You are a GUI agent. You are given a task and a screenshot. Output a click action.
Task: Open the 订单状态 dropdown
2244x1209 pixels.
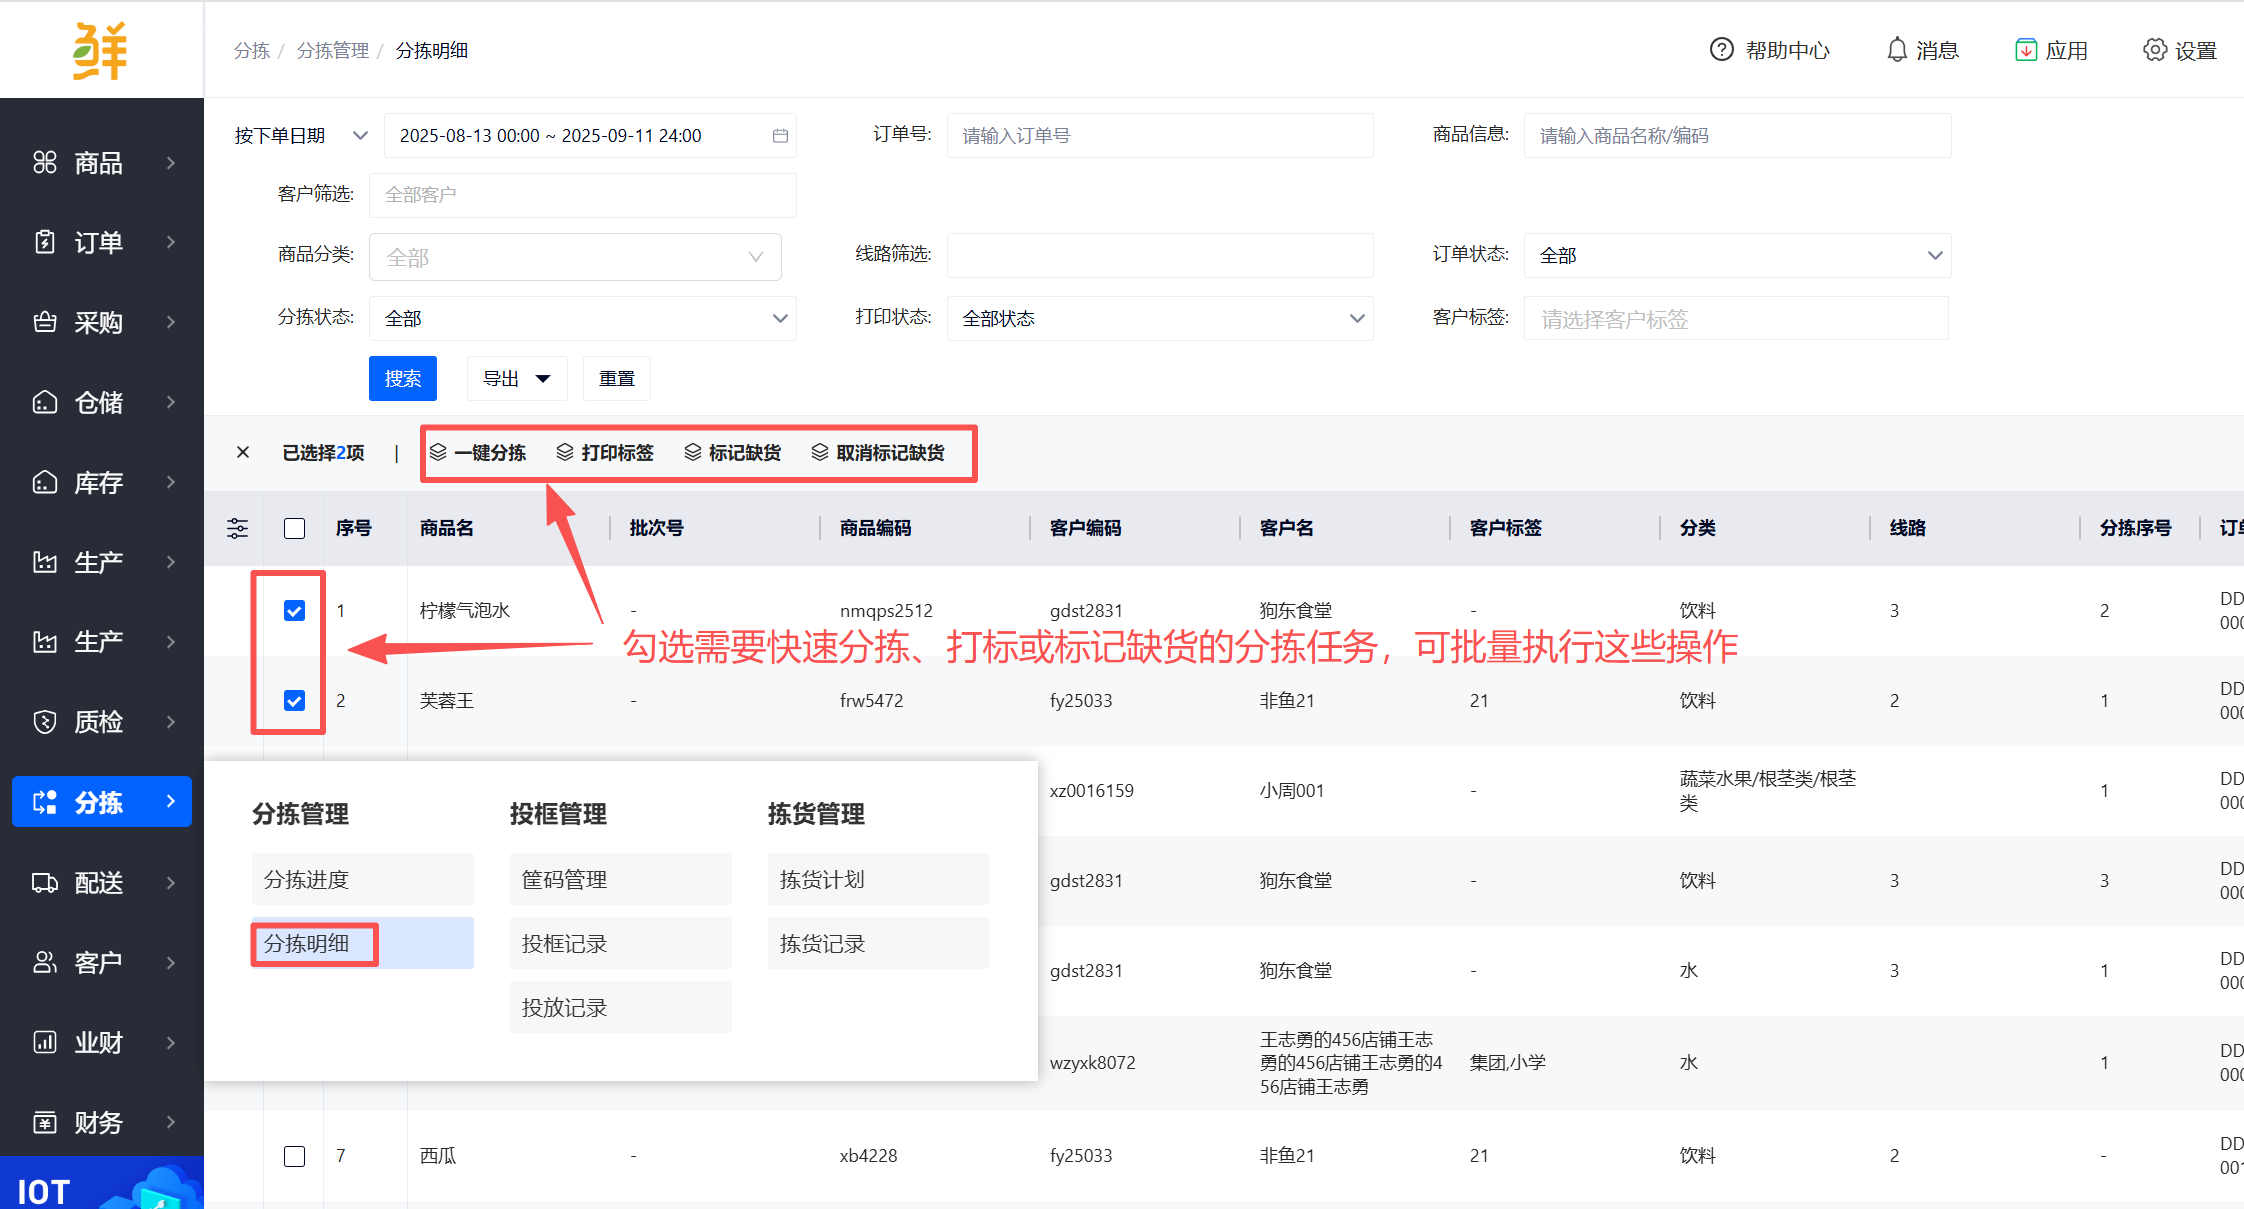[1736, 256]
